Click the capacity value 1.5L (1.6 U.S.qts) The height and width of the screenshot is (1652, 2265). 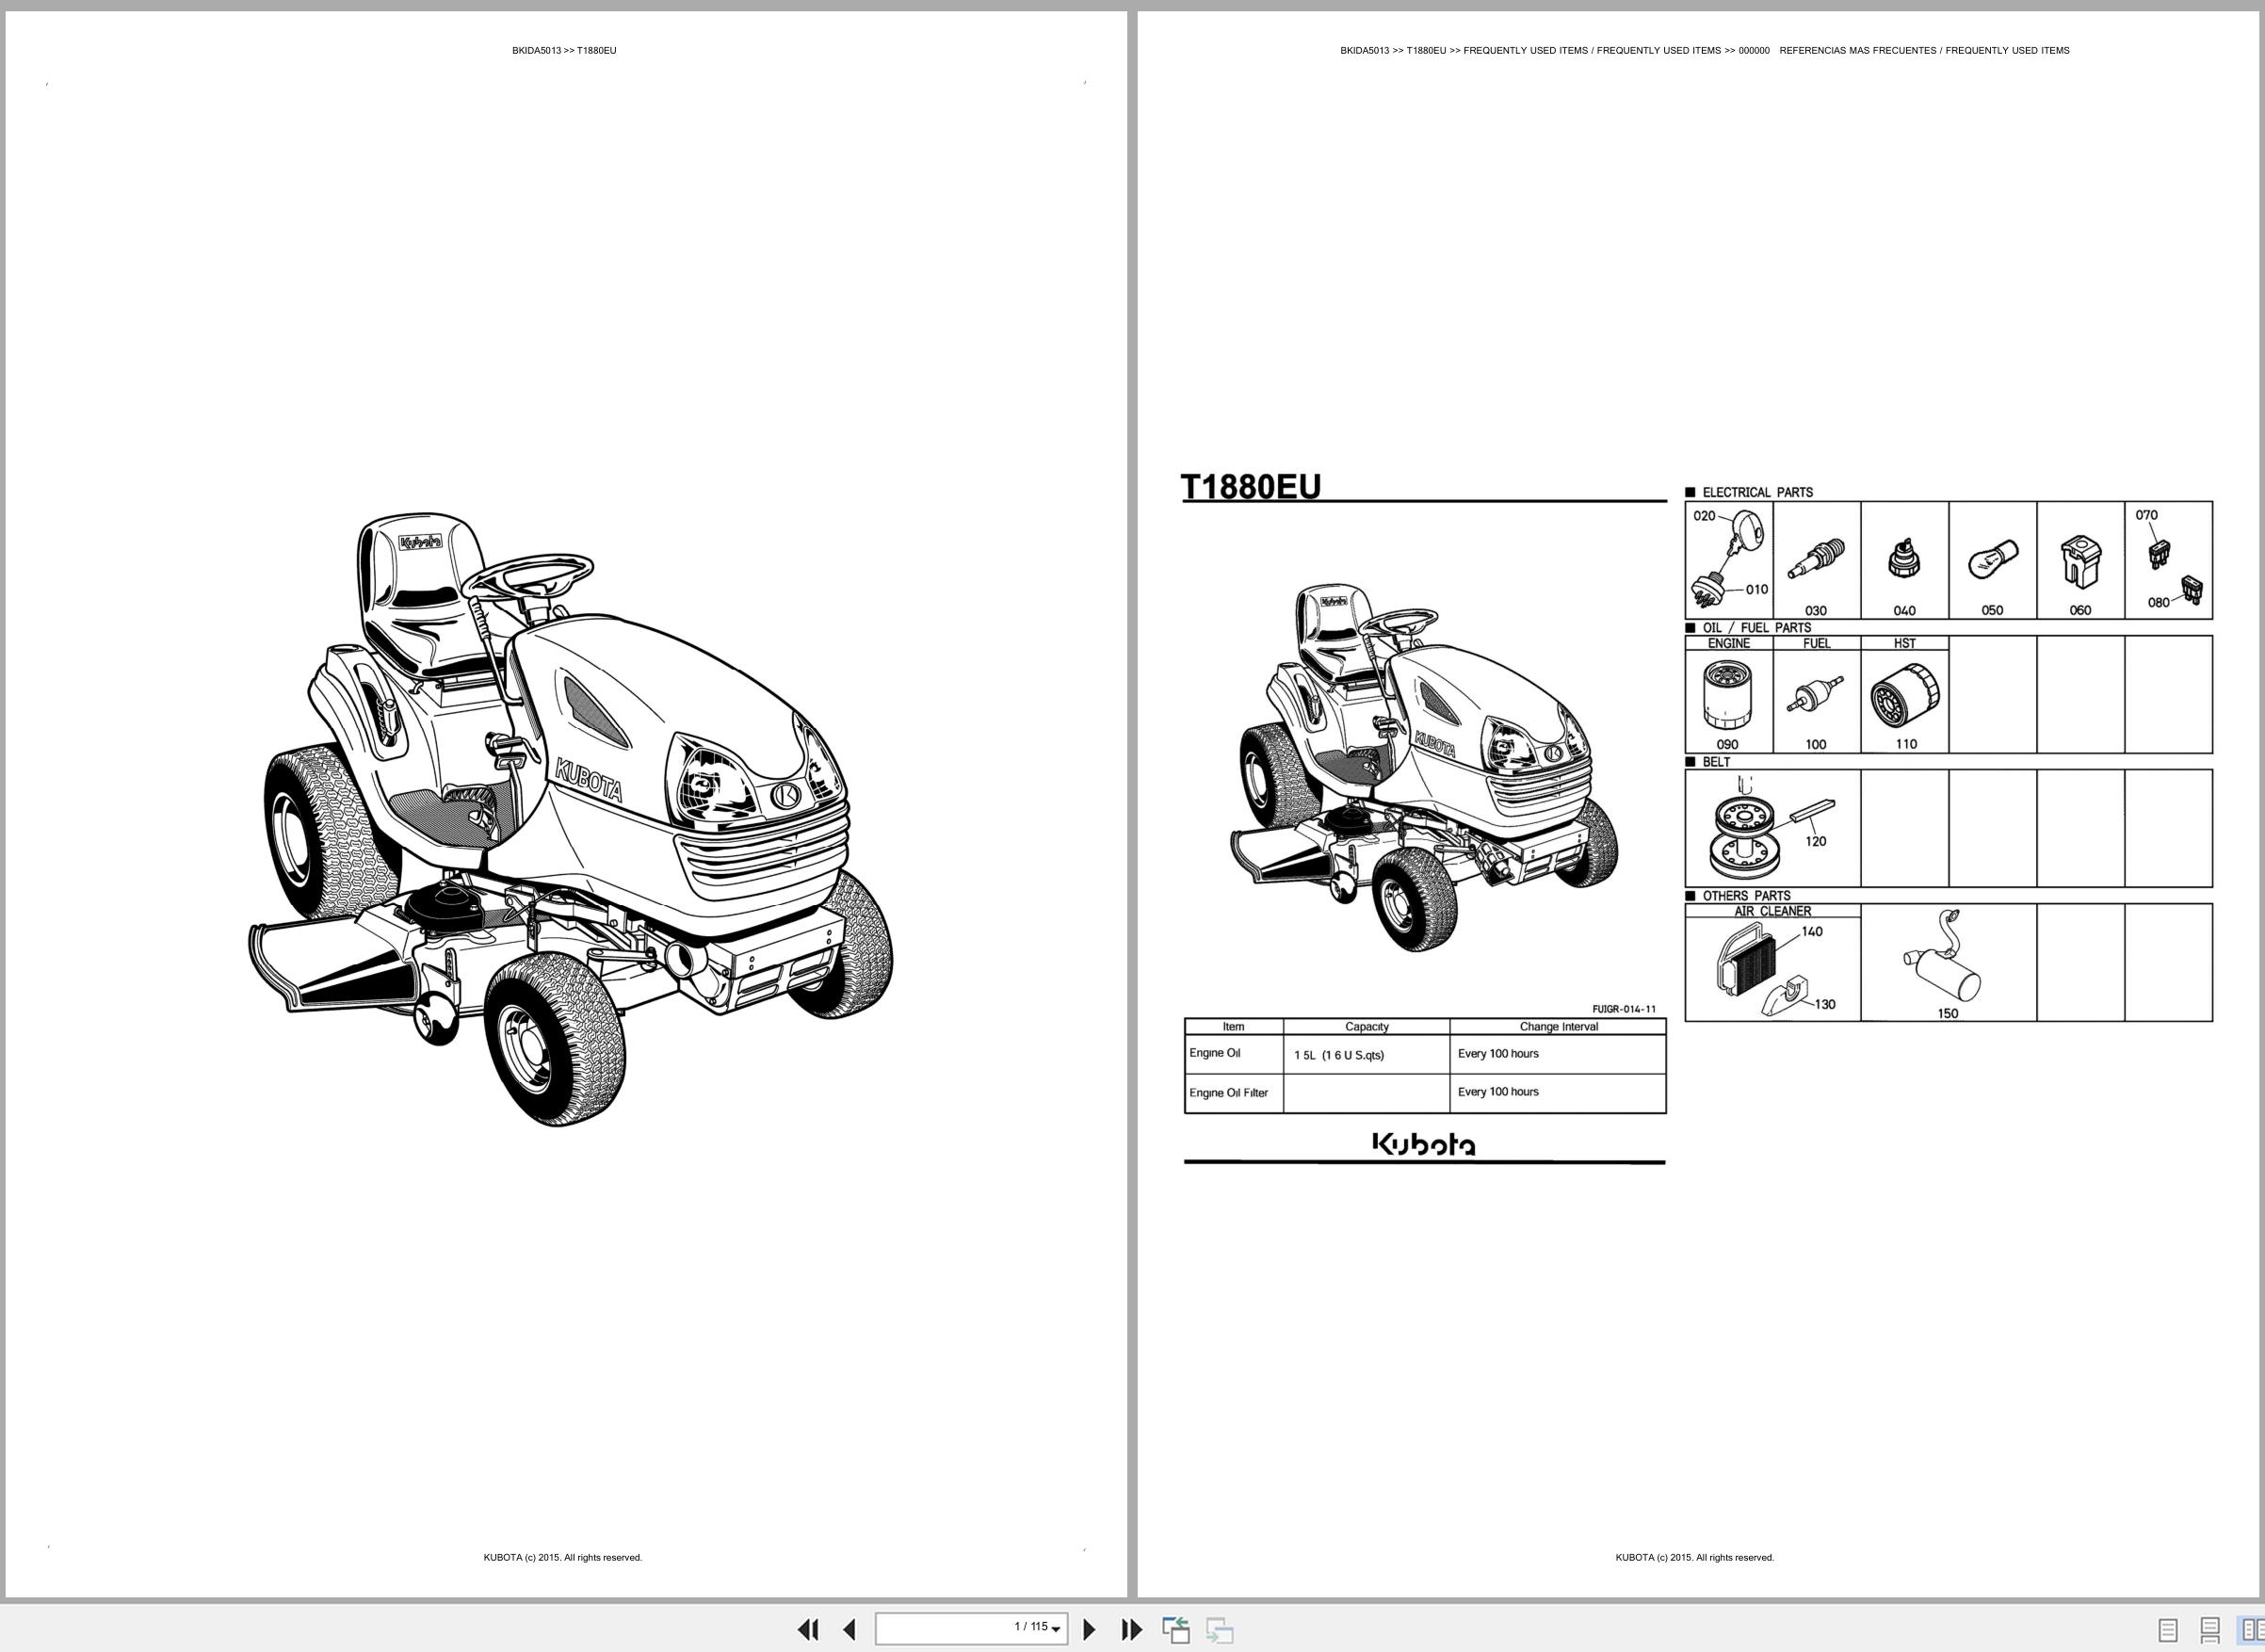tap(1339, 1055)
